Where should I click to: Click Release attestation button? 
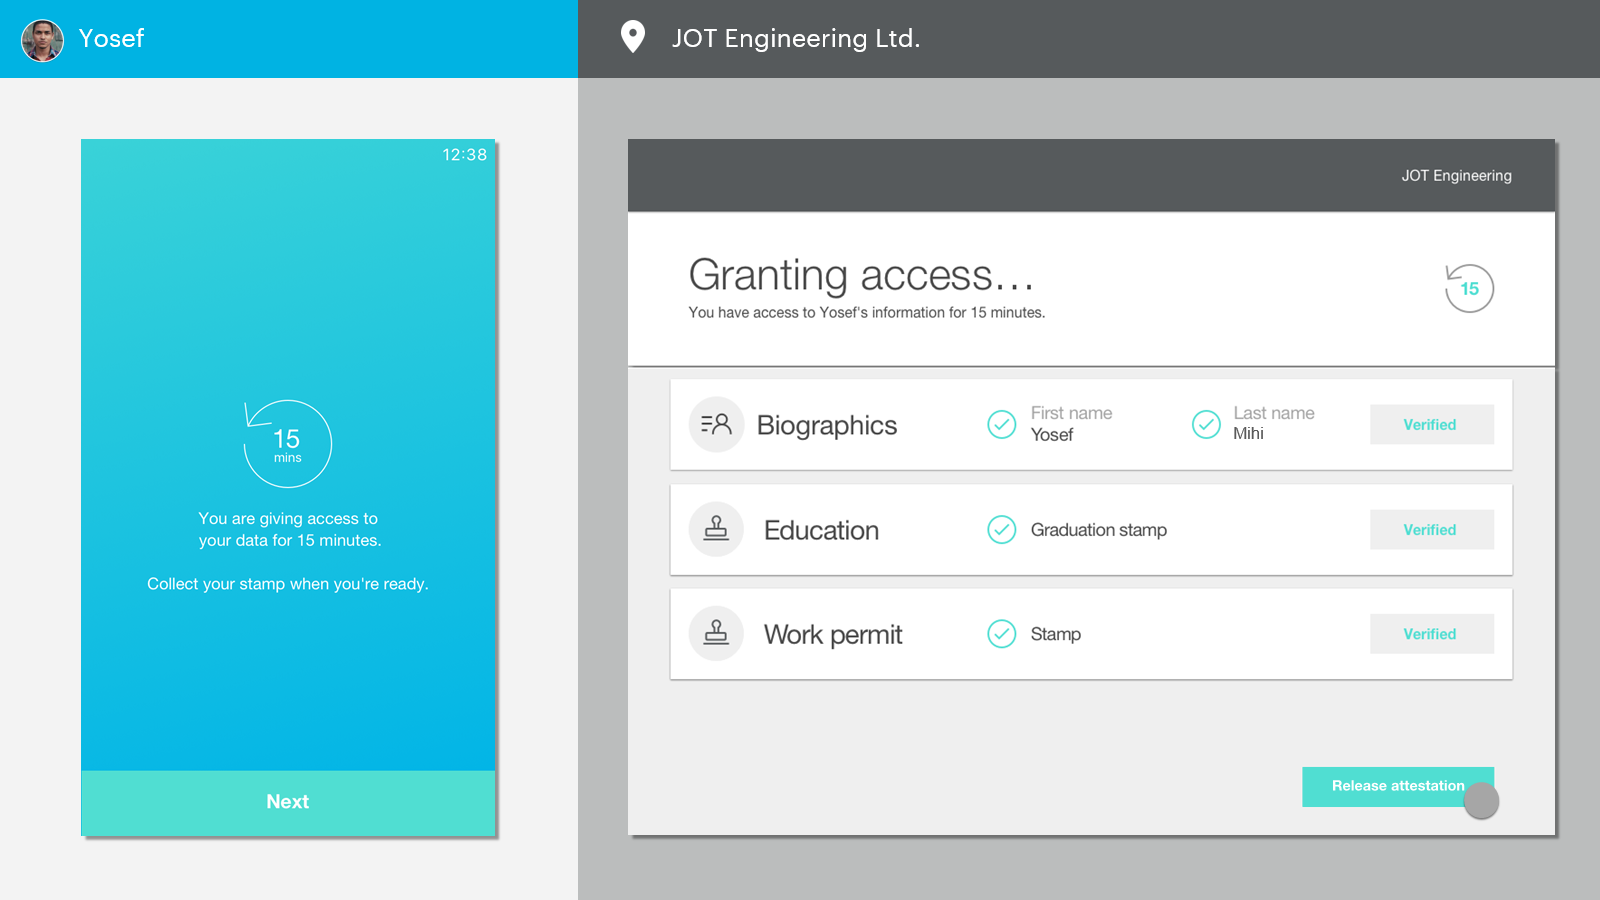(x=1398, y=786)
